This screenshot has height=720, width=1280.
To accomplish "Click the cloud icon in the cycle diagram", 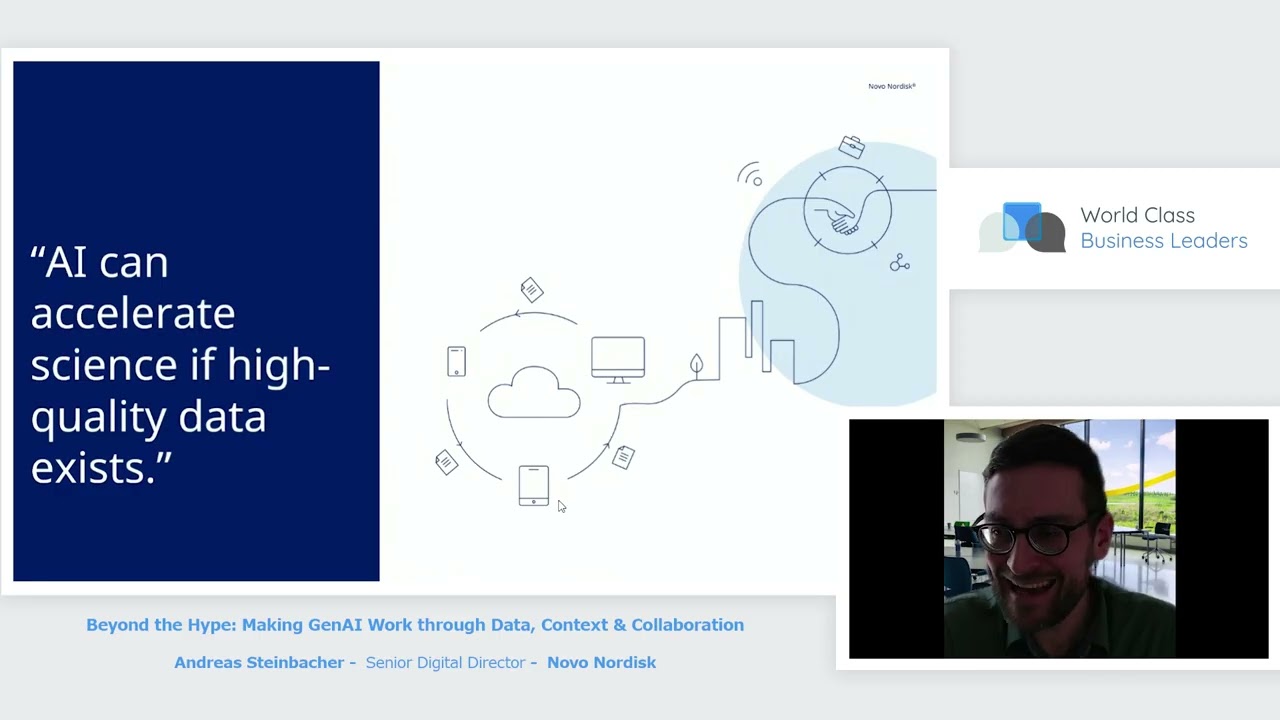I will tap(534, 393).
